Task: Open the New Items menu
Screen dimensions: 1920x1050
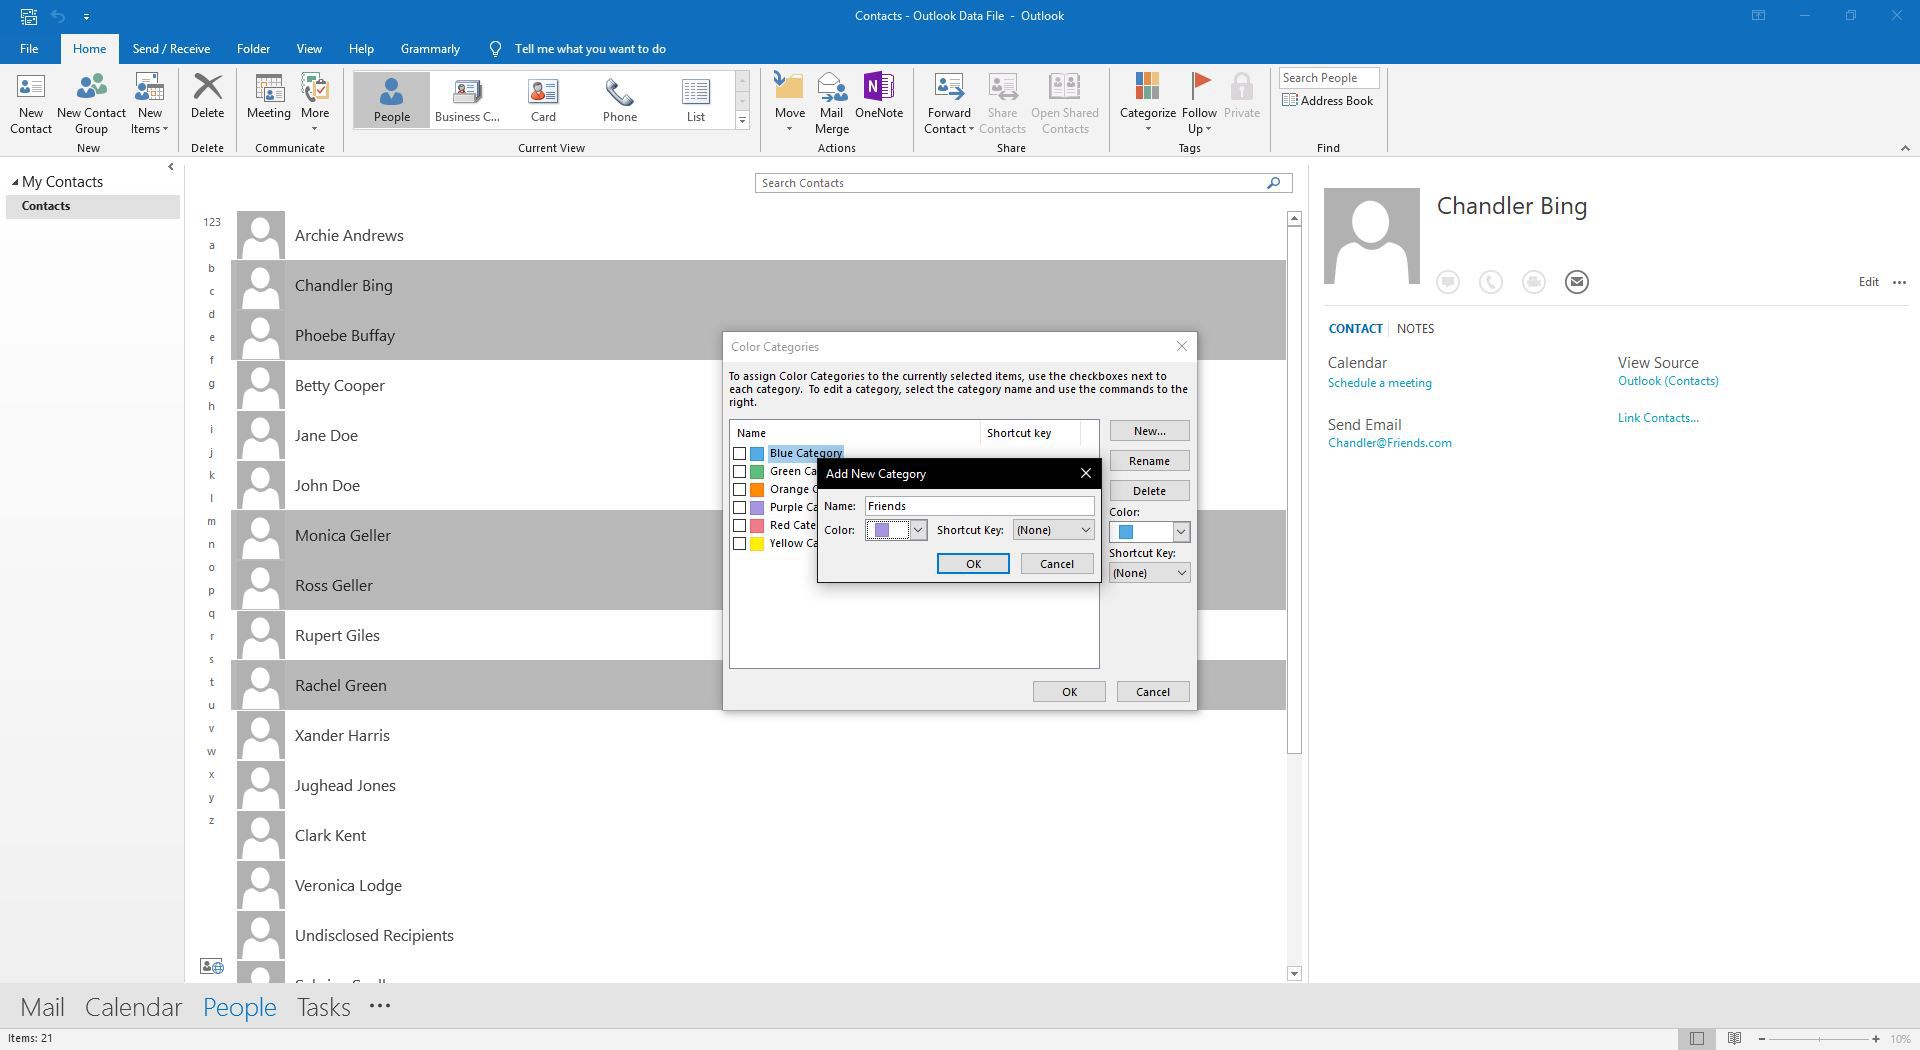Action: [149, 104]
